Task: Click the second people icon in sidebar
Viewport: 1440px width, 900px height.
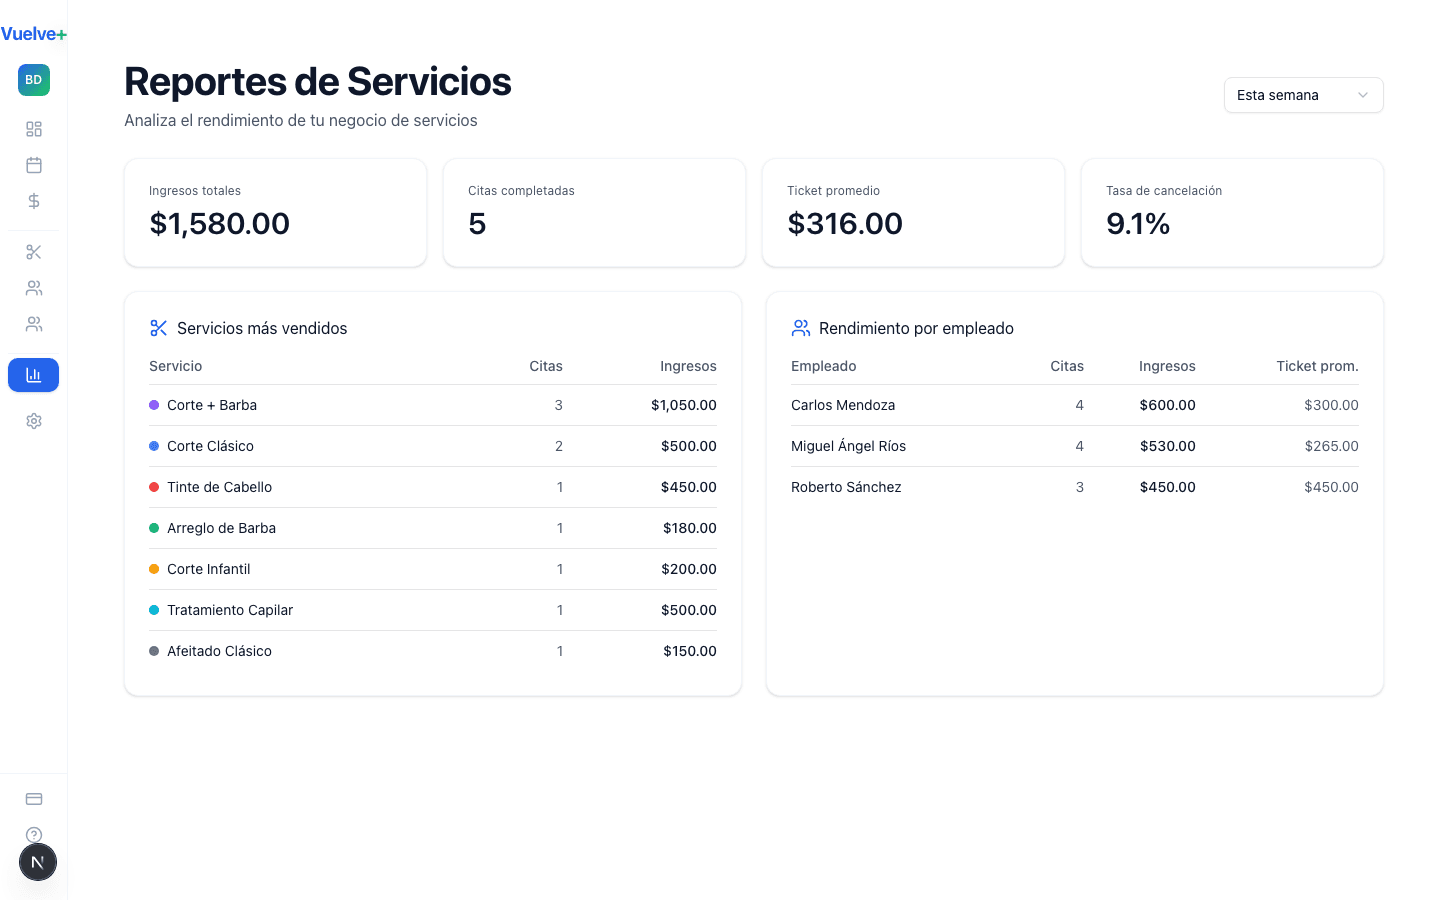Action: click(33, 324)
